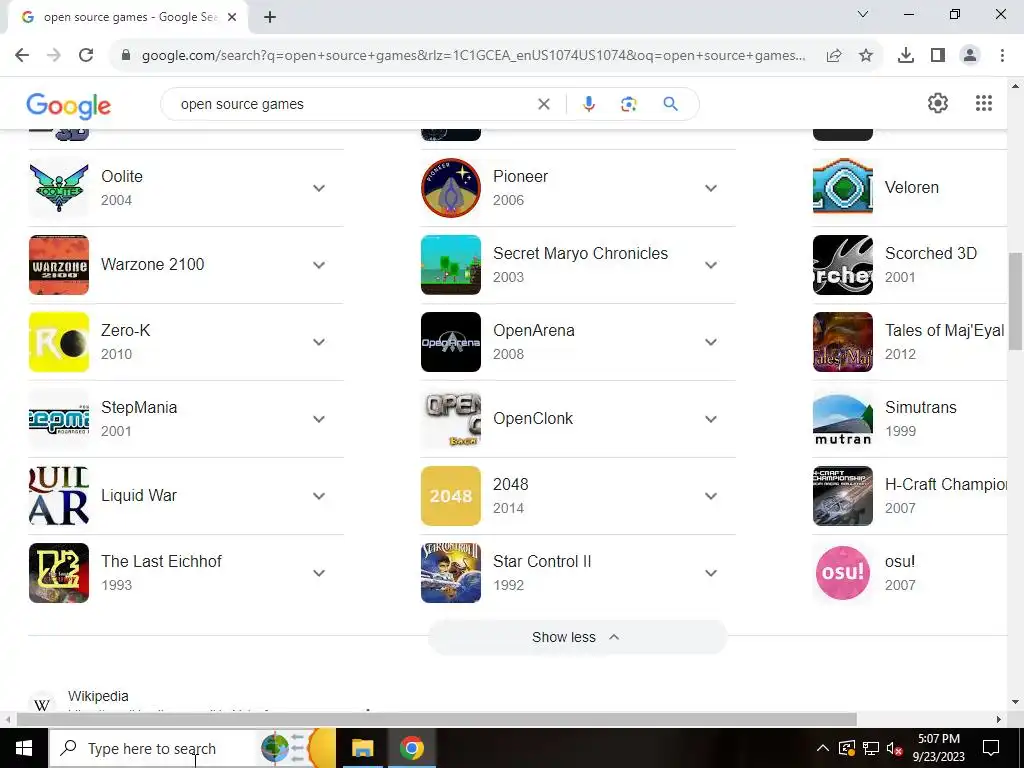Open Chrome downloads icon
The height and width of the screenshot is (768, 1024).
[906, 56]
